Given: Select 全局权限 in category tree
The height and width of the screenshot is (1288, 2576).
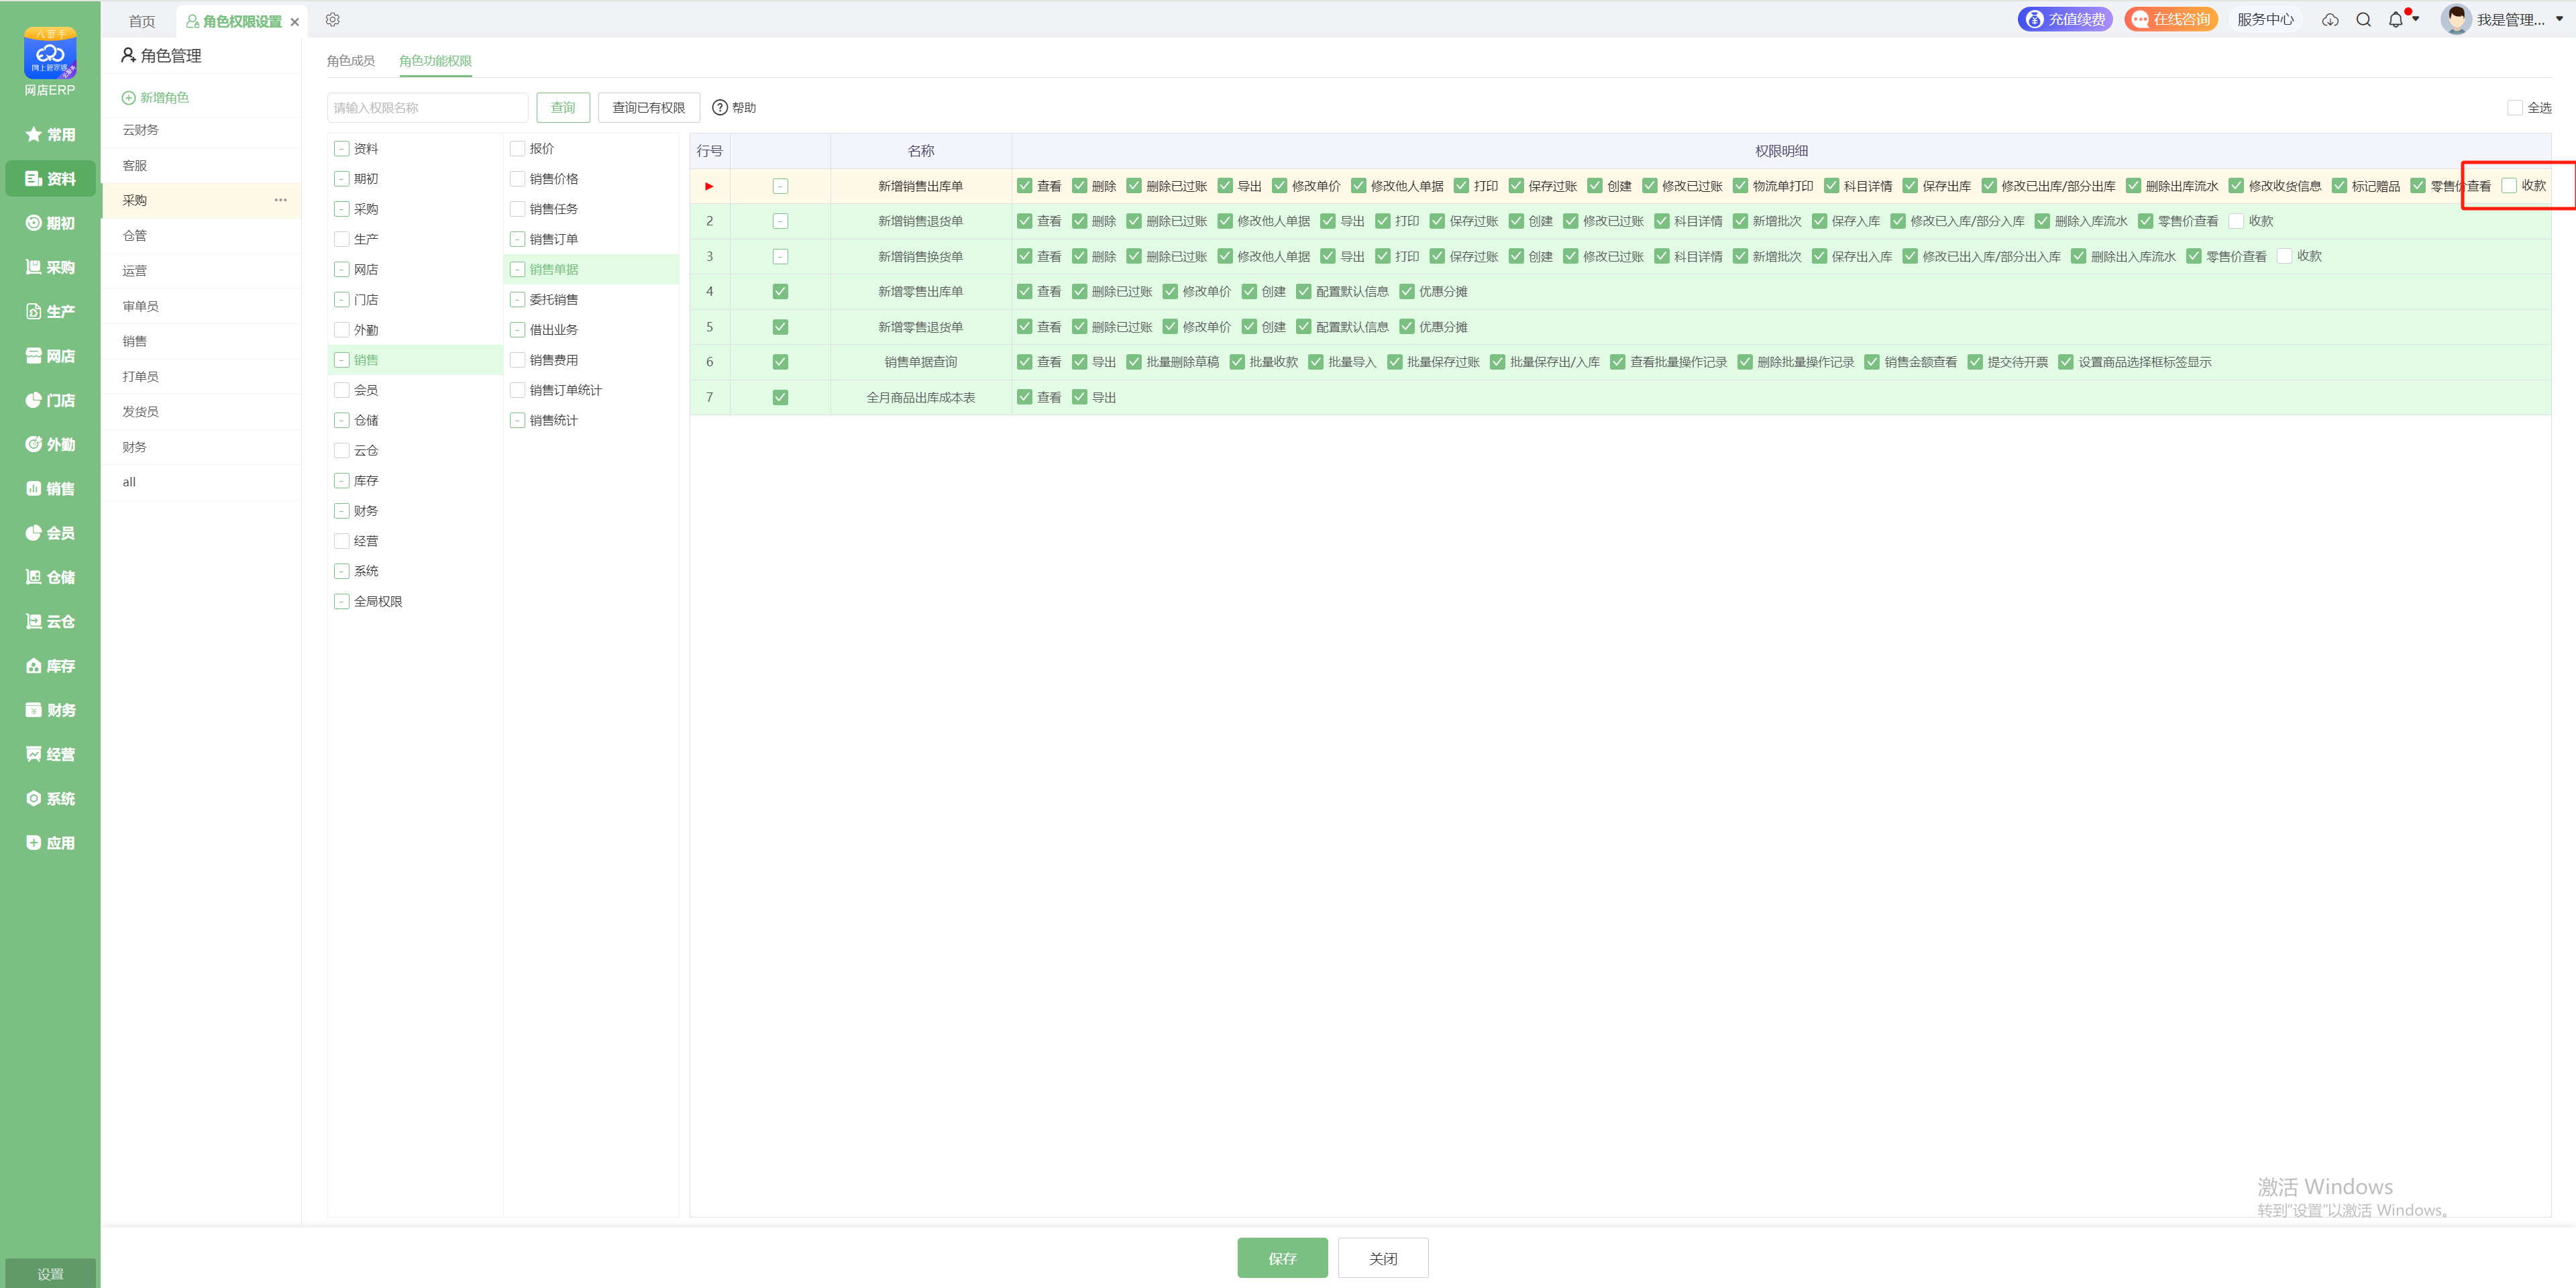Looking at the screenshot, I should coord(378,601).
